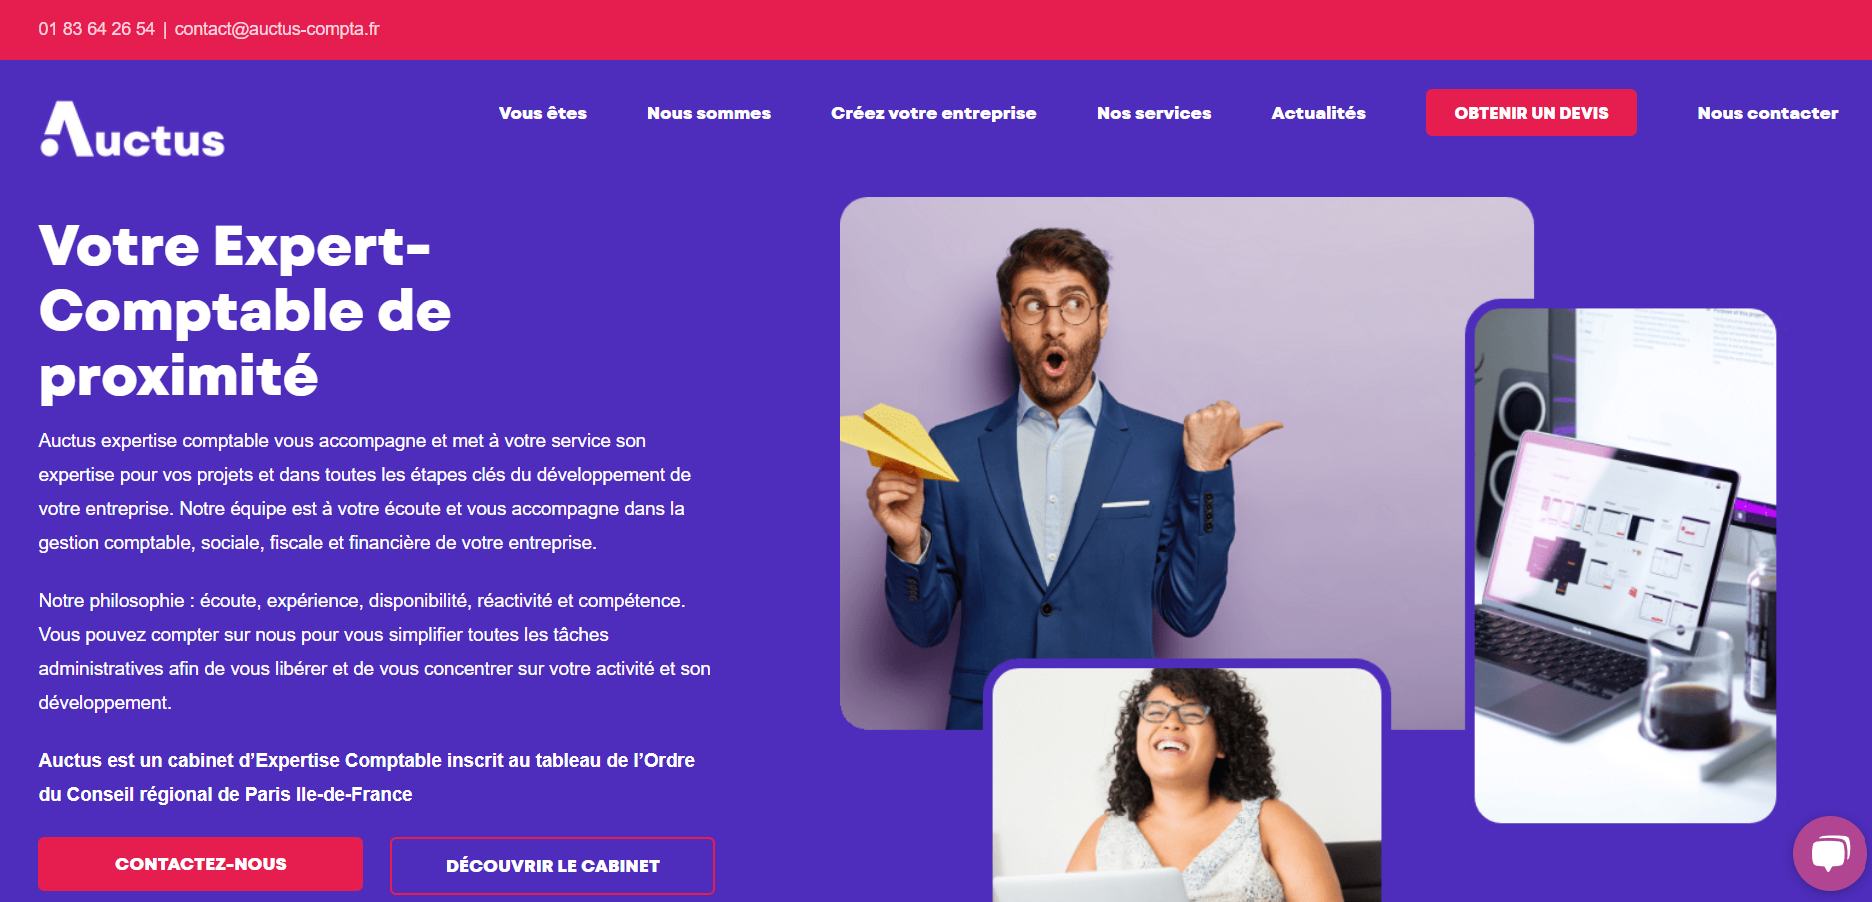Select Créez votre entreprise menu item

(x=934, y=113)
